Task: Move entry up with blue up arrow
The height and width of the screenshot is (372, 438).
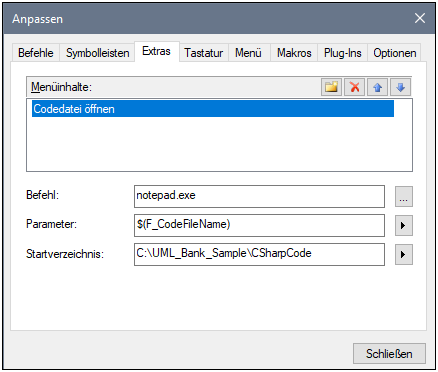Action: pos(377,87)
